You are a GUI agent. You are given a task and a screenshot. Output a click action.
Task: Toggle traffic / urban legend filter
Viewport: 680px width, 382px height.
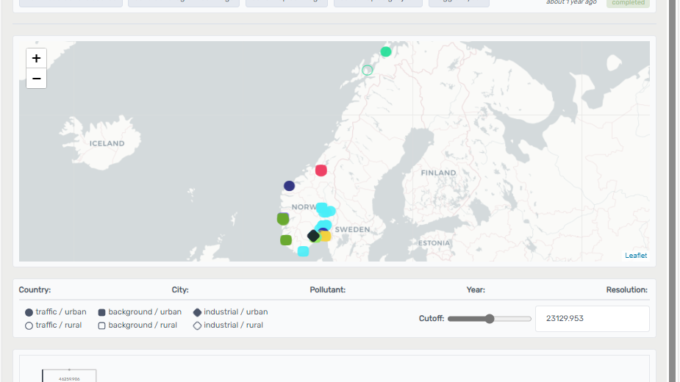(56, 312)
